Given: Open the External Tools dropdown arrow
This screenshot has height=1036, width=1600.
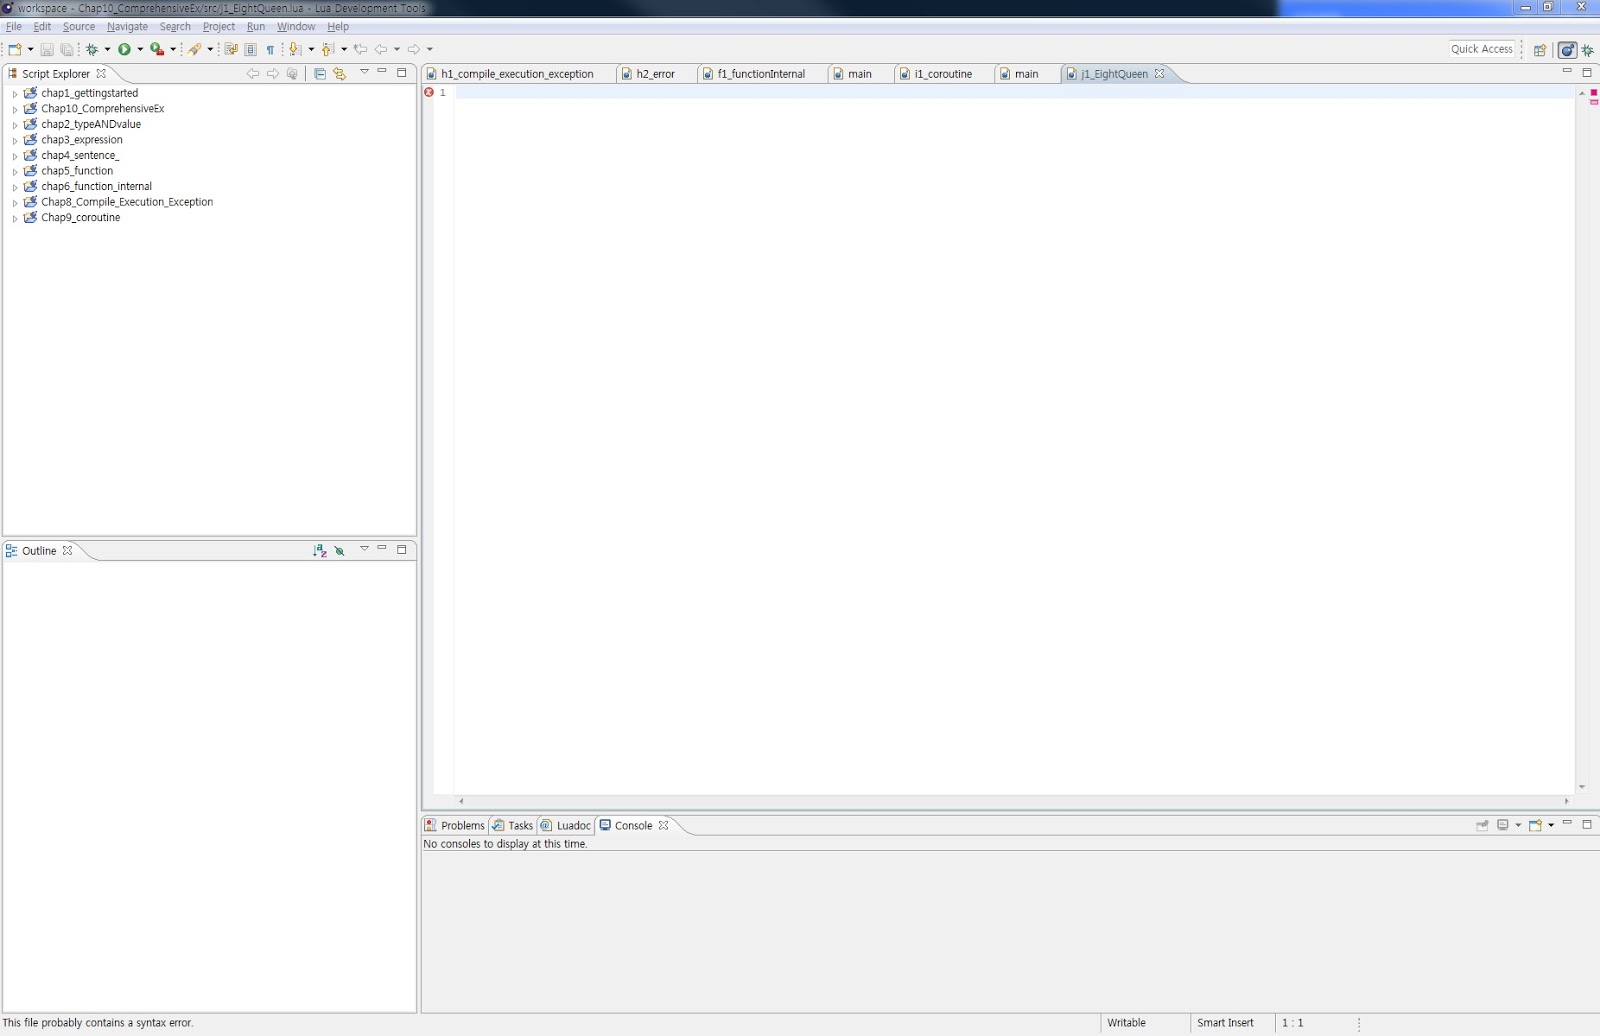Looking at the screenshot, I should 173,49.
